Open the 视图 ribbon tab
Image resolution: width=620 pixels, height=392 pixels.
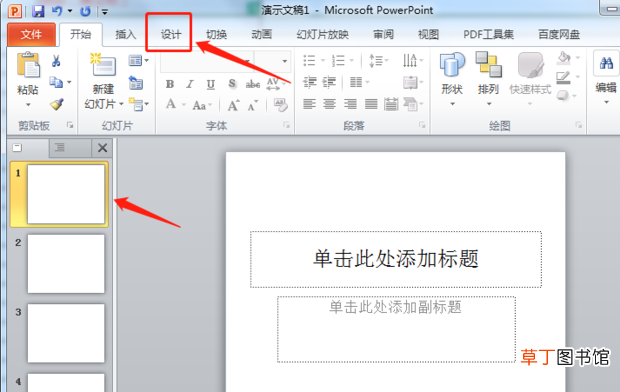point(429,34)
